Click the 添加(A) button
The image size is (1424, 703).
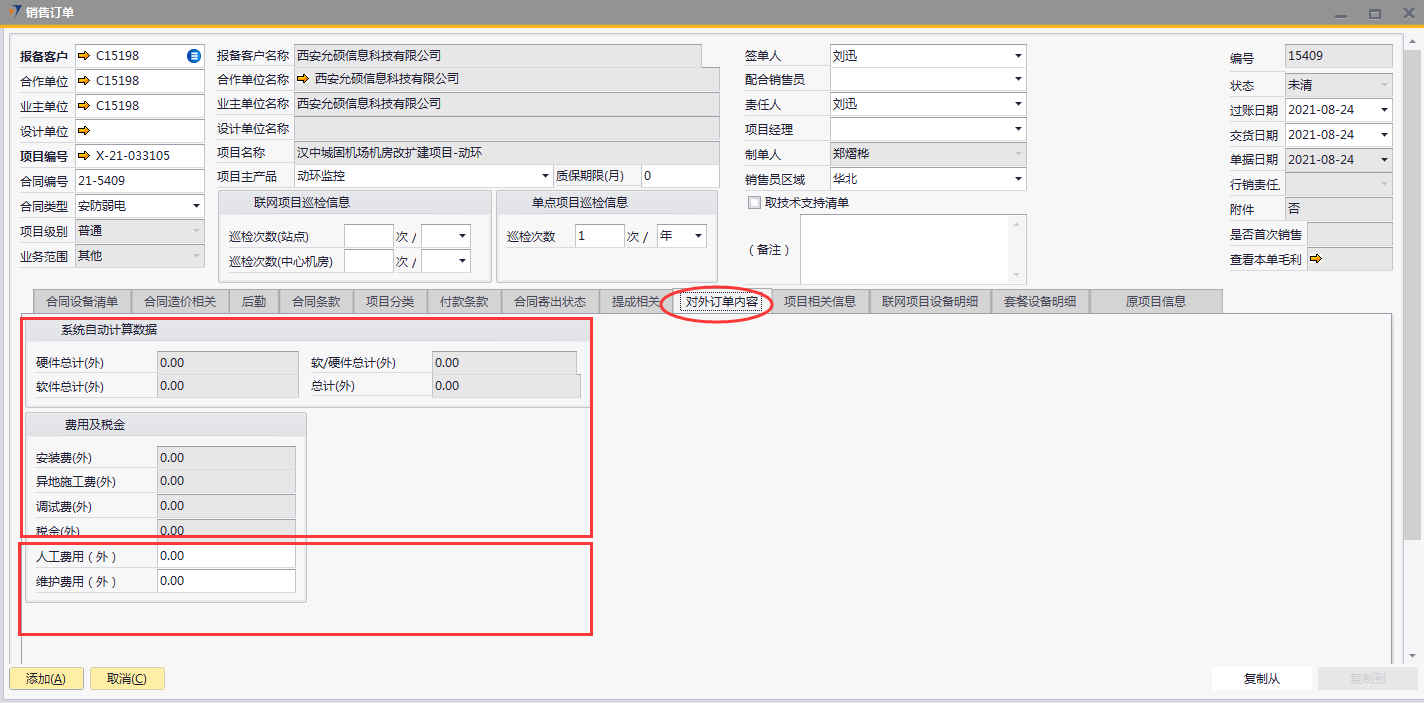[46, 679]
